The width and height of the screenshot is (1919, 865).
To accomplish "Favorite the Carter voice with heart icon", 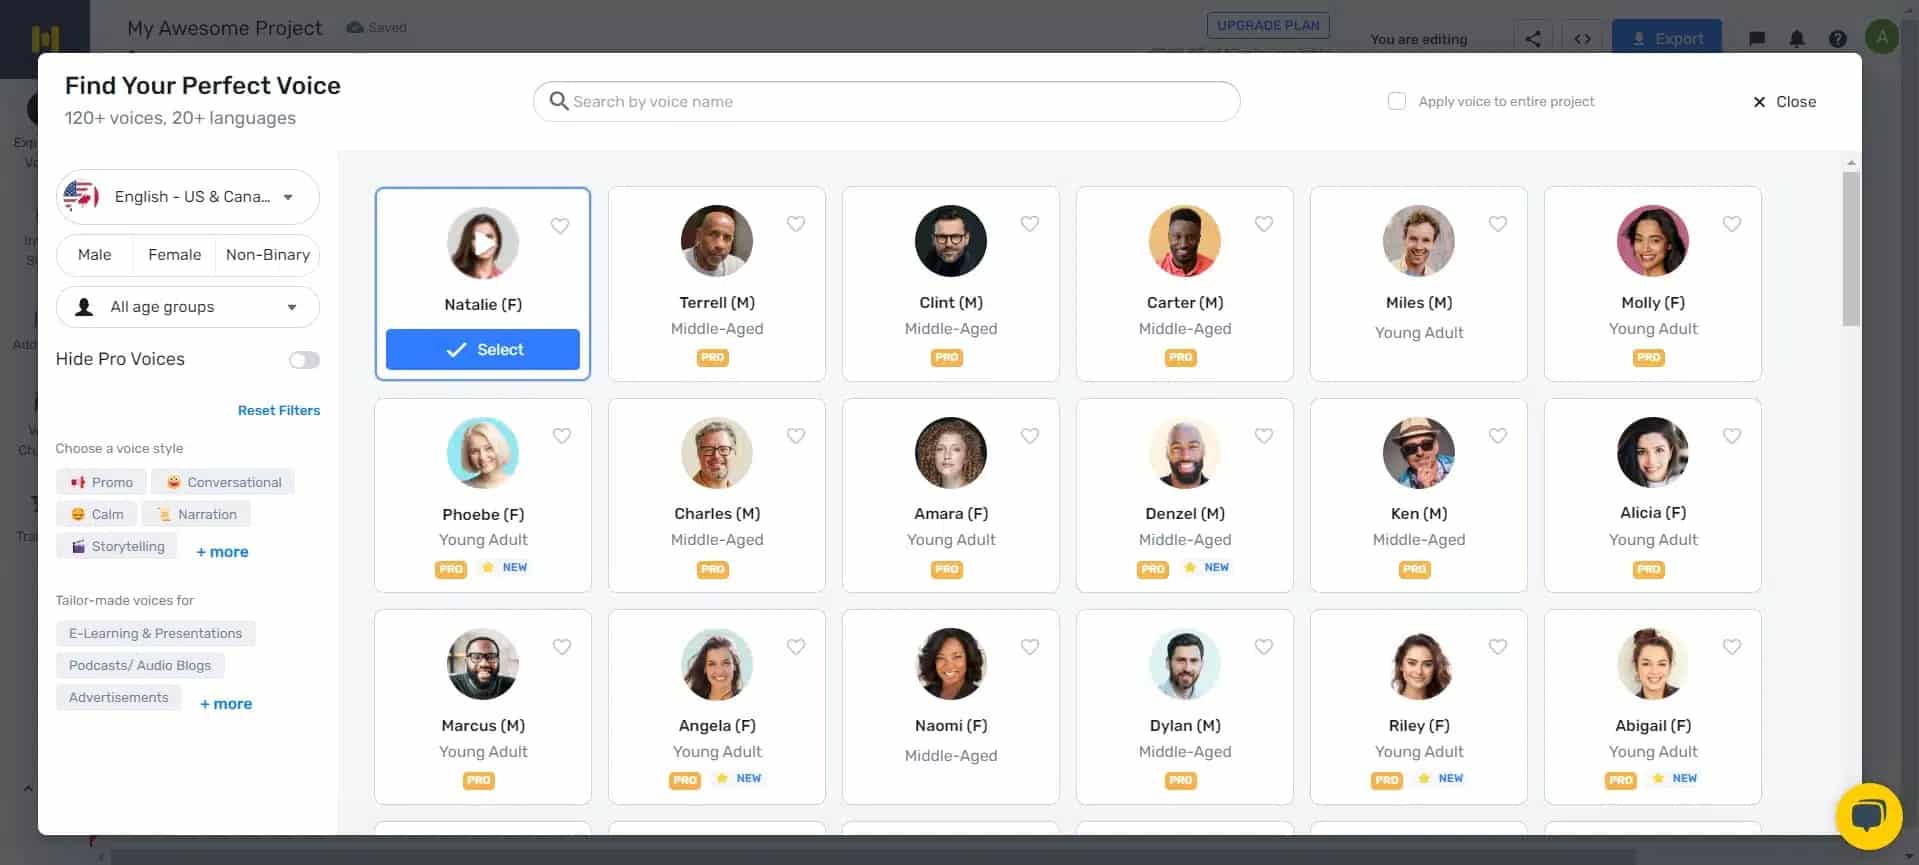I will 1264,224.
